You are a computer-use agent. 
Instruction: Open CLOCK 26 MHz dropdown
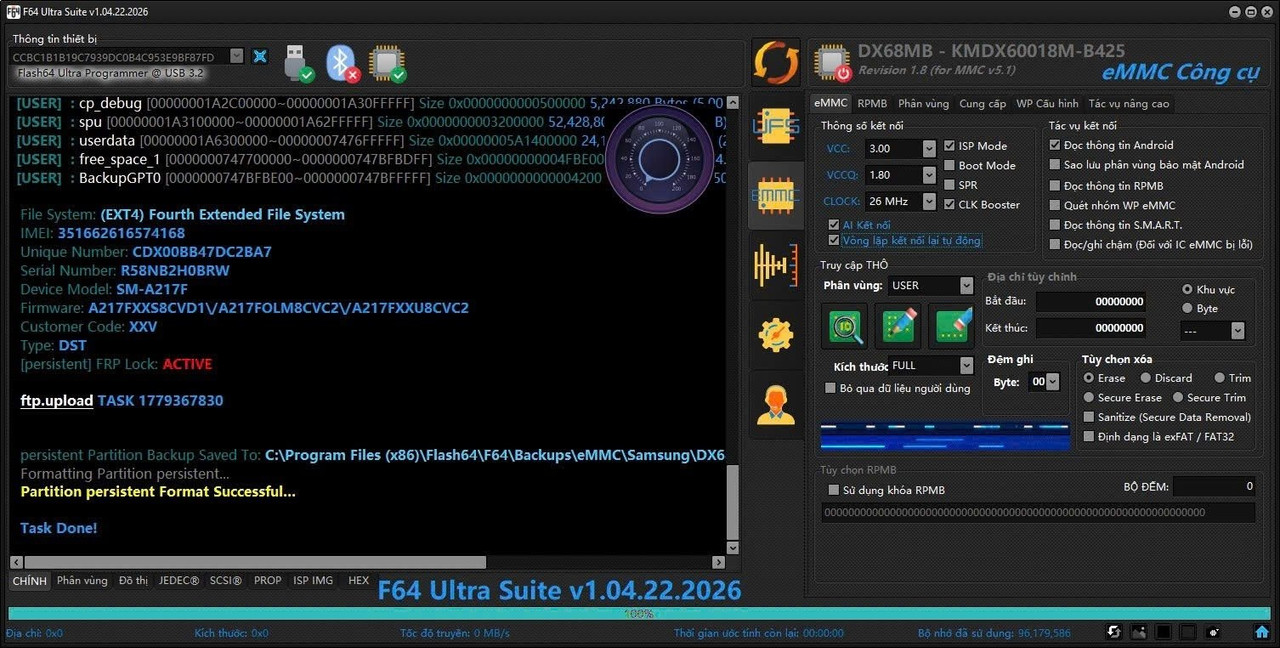(929, 201)
